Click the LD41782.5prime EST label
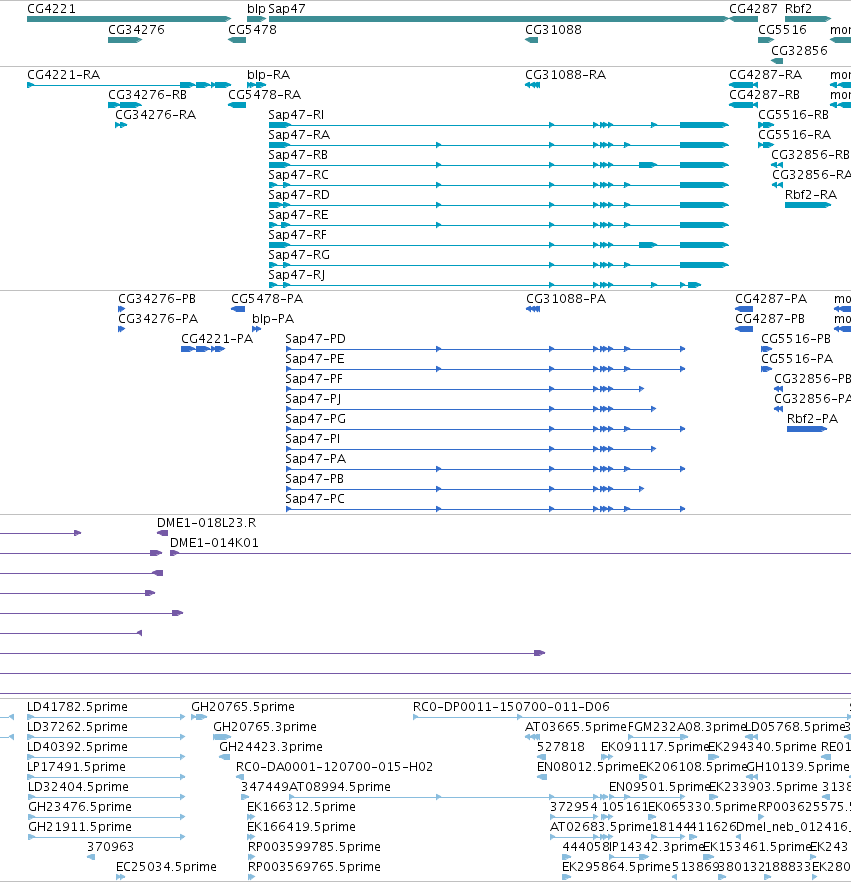The image size is (851, 882). [78, 706]
